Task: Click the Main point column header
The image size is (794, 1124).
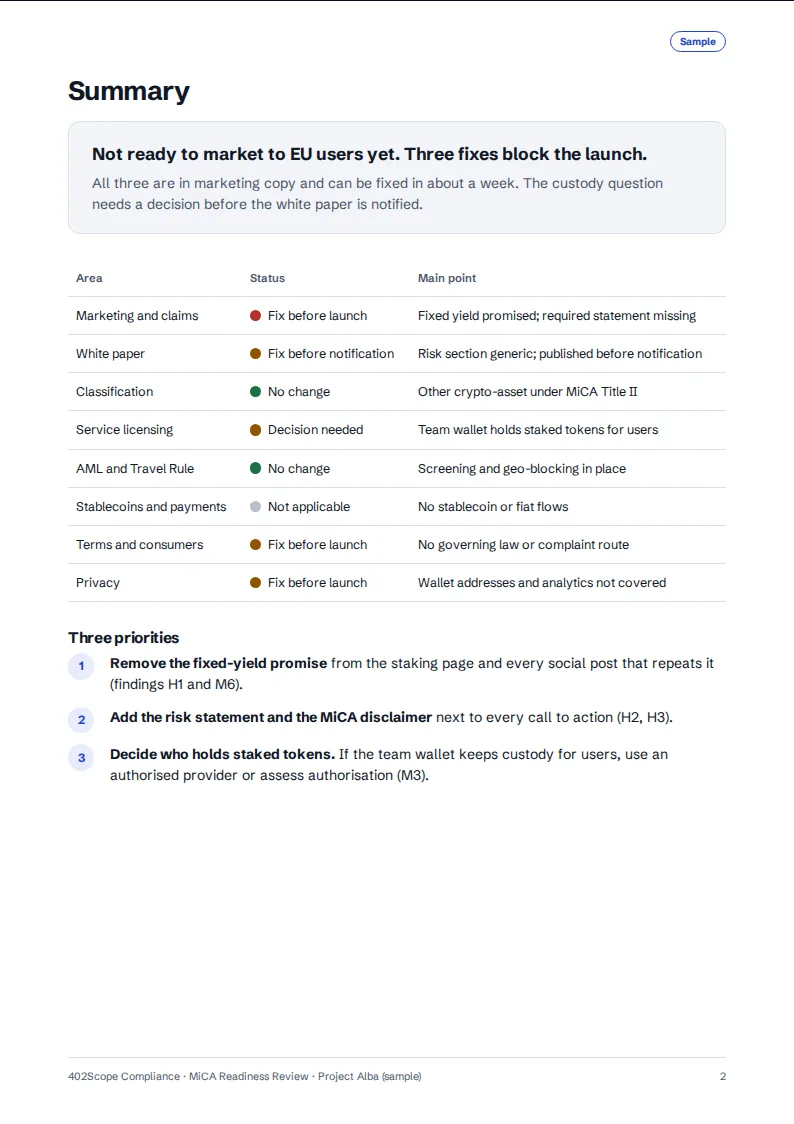Action: click(x=446, y=278)
